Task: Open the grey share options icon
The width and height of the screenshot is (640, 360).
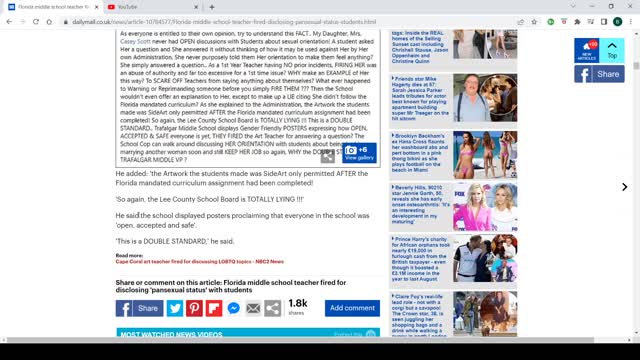Action: tap(273, 308)
